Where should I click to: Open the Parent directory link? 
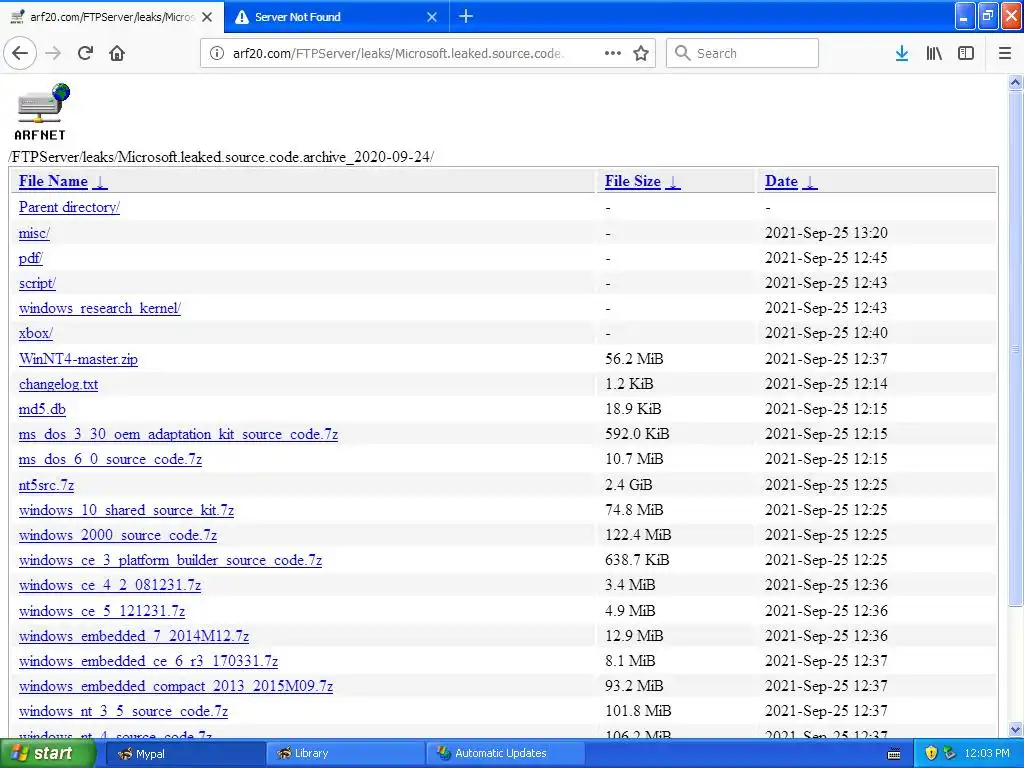(69, 207)
